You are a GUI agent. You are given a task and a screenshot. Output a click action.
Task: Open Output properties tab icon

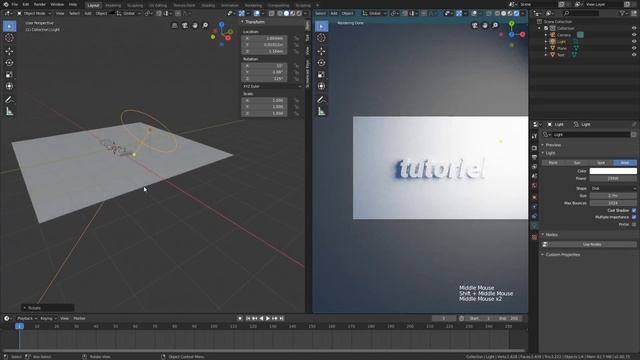coord(534,157)
